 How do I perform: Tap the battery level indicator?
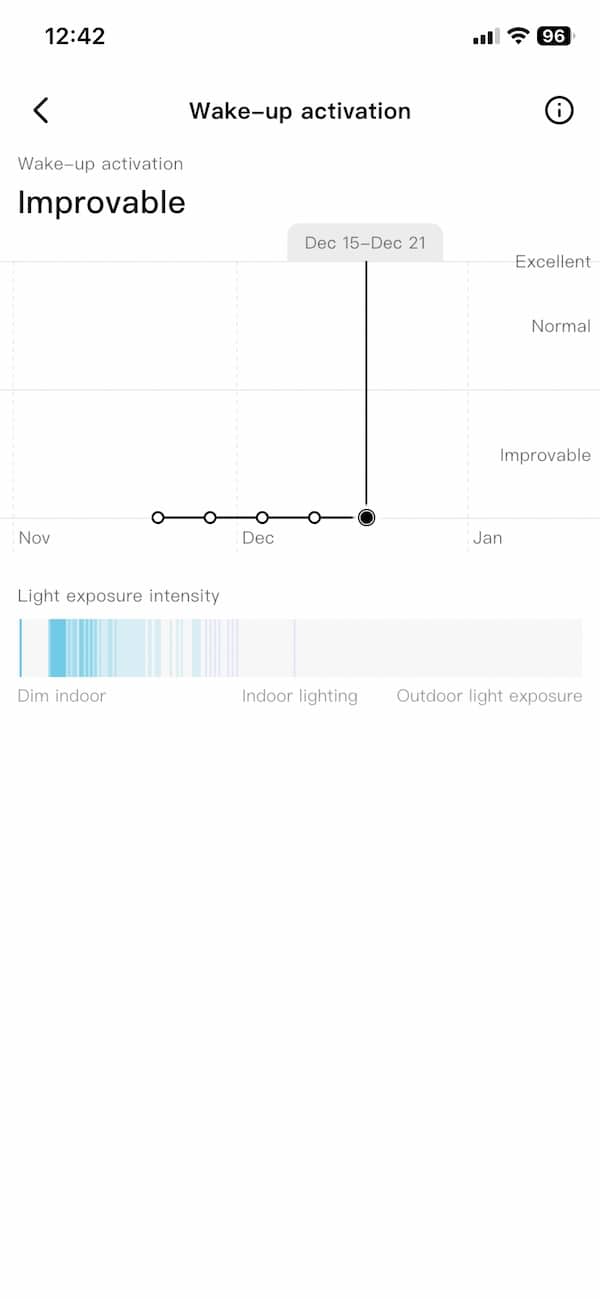tap(554, 37)
